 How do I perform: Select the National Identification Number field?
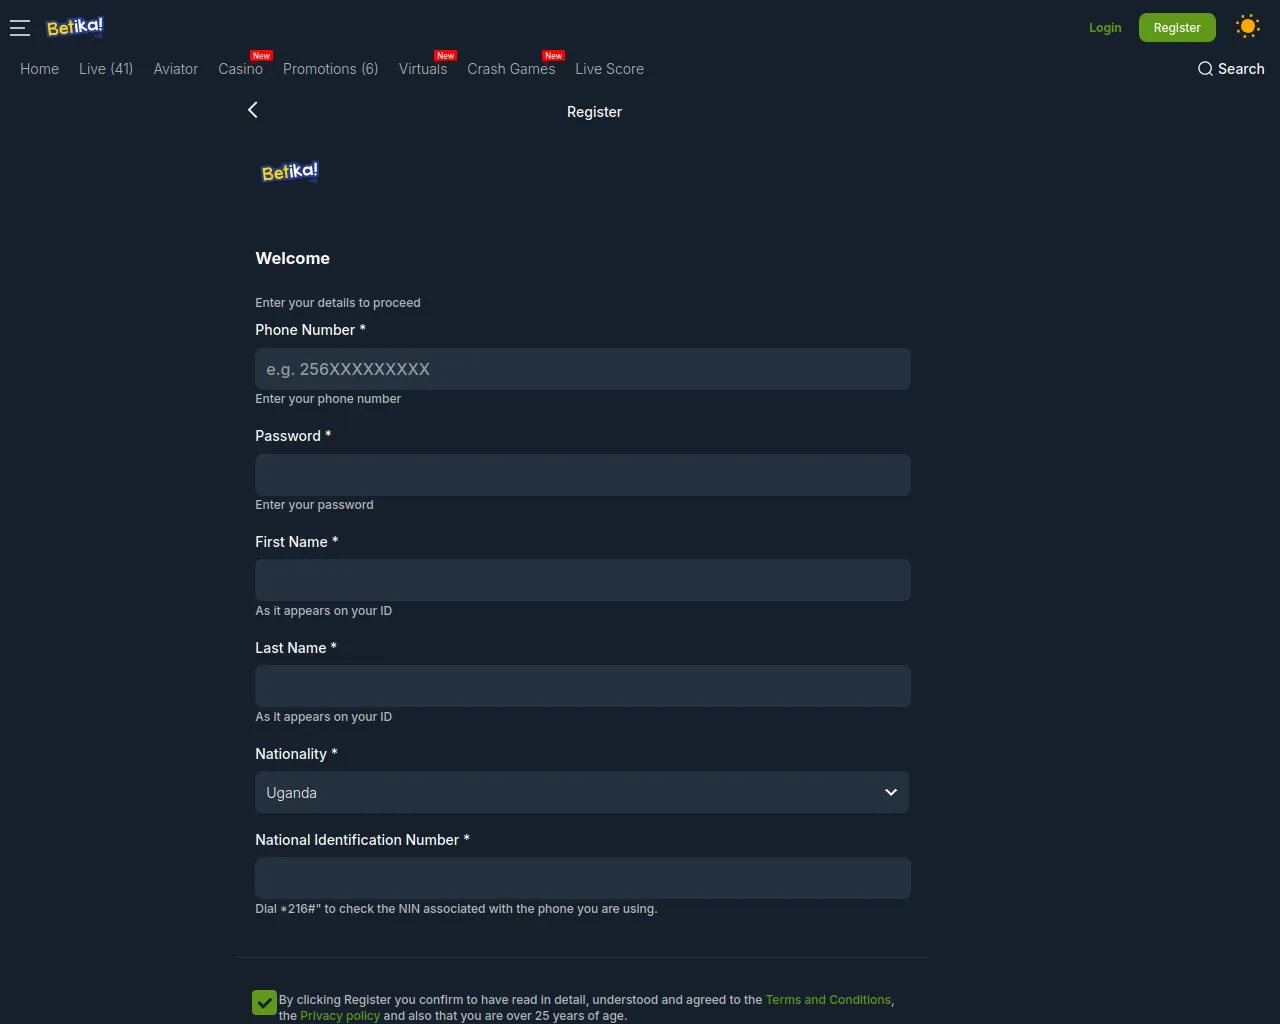[x=583, y=878]
